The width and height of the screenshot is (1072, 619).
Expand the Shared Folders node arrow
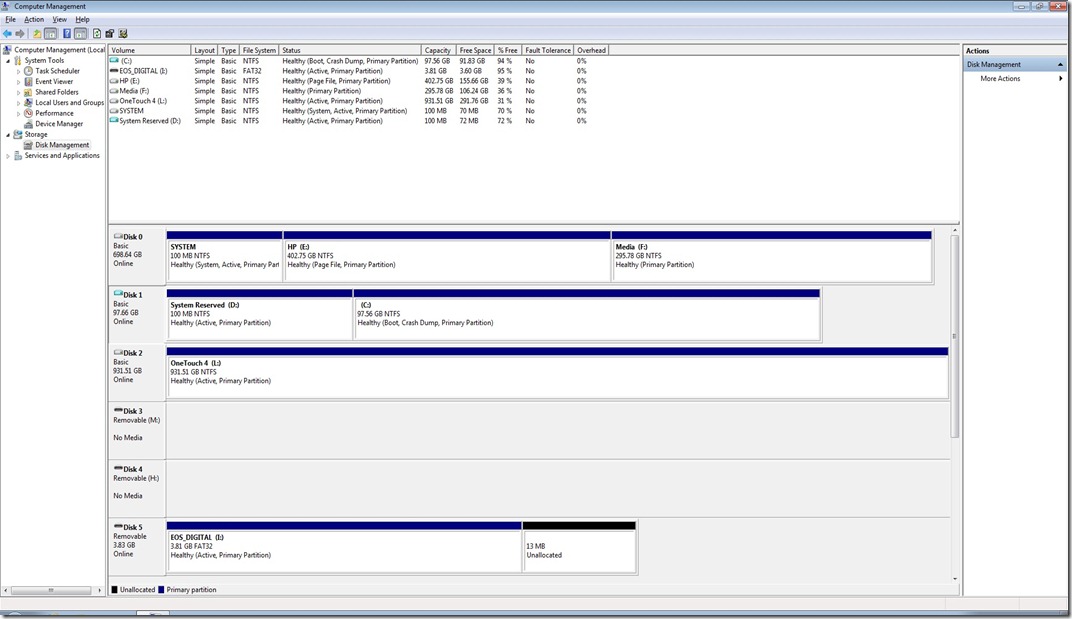18,92
